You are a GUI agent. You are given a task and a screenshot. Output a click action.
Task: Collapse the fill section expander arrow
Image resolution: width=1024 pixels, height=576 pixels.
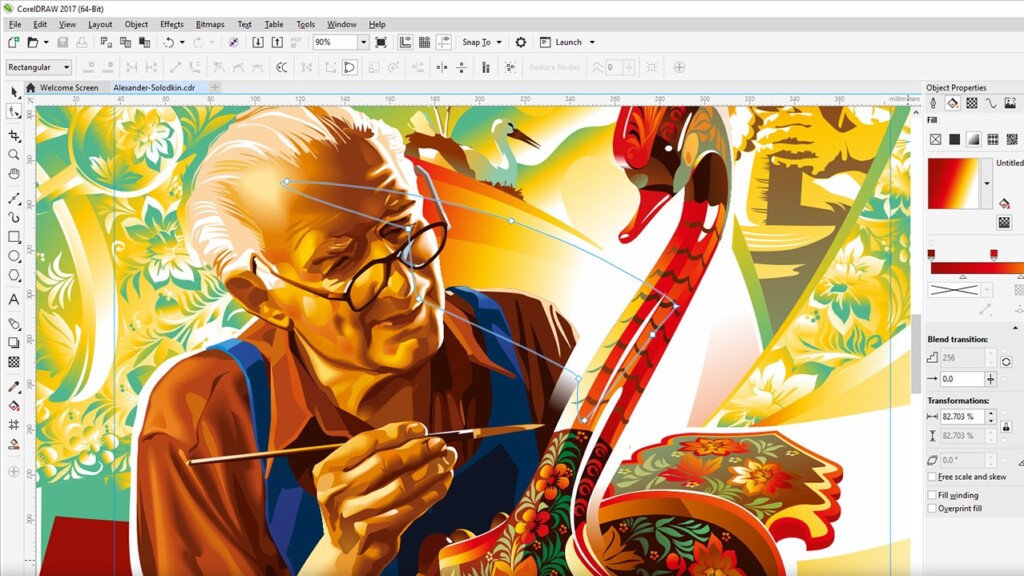click(1015, 327)
